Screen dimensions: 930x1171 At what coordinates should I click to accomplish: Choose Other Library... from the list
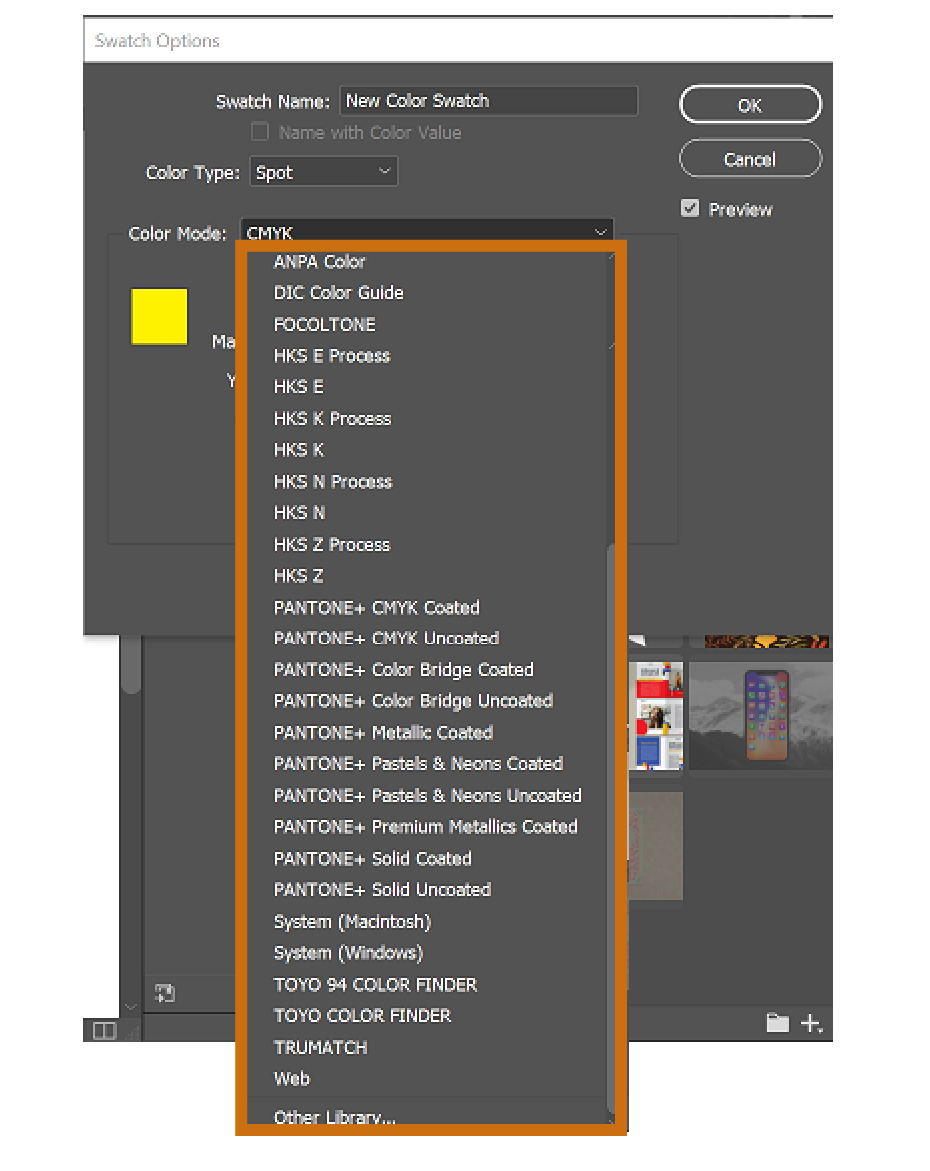coord(333,1117)
